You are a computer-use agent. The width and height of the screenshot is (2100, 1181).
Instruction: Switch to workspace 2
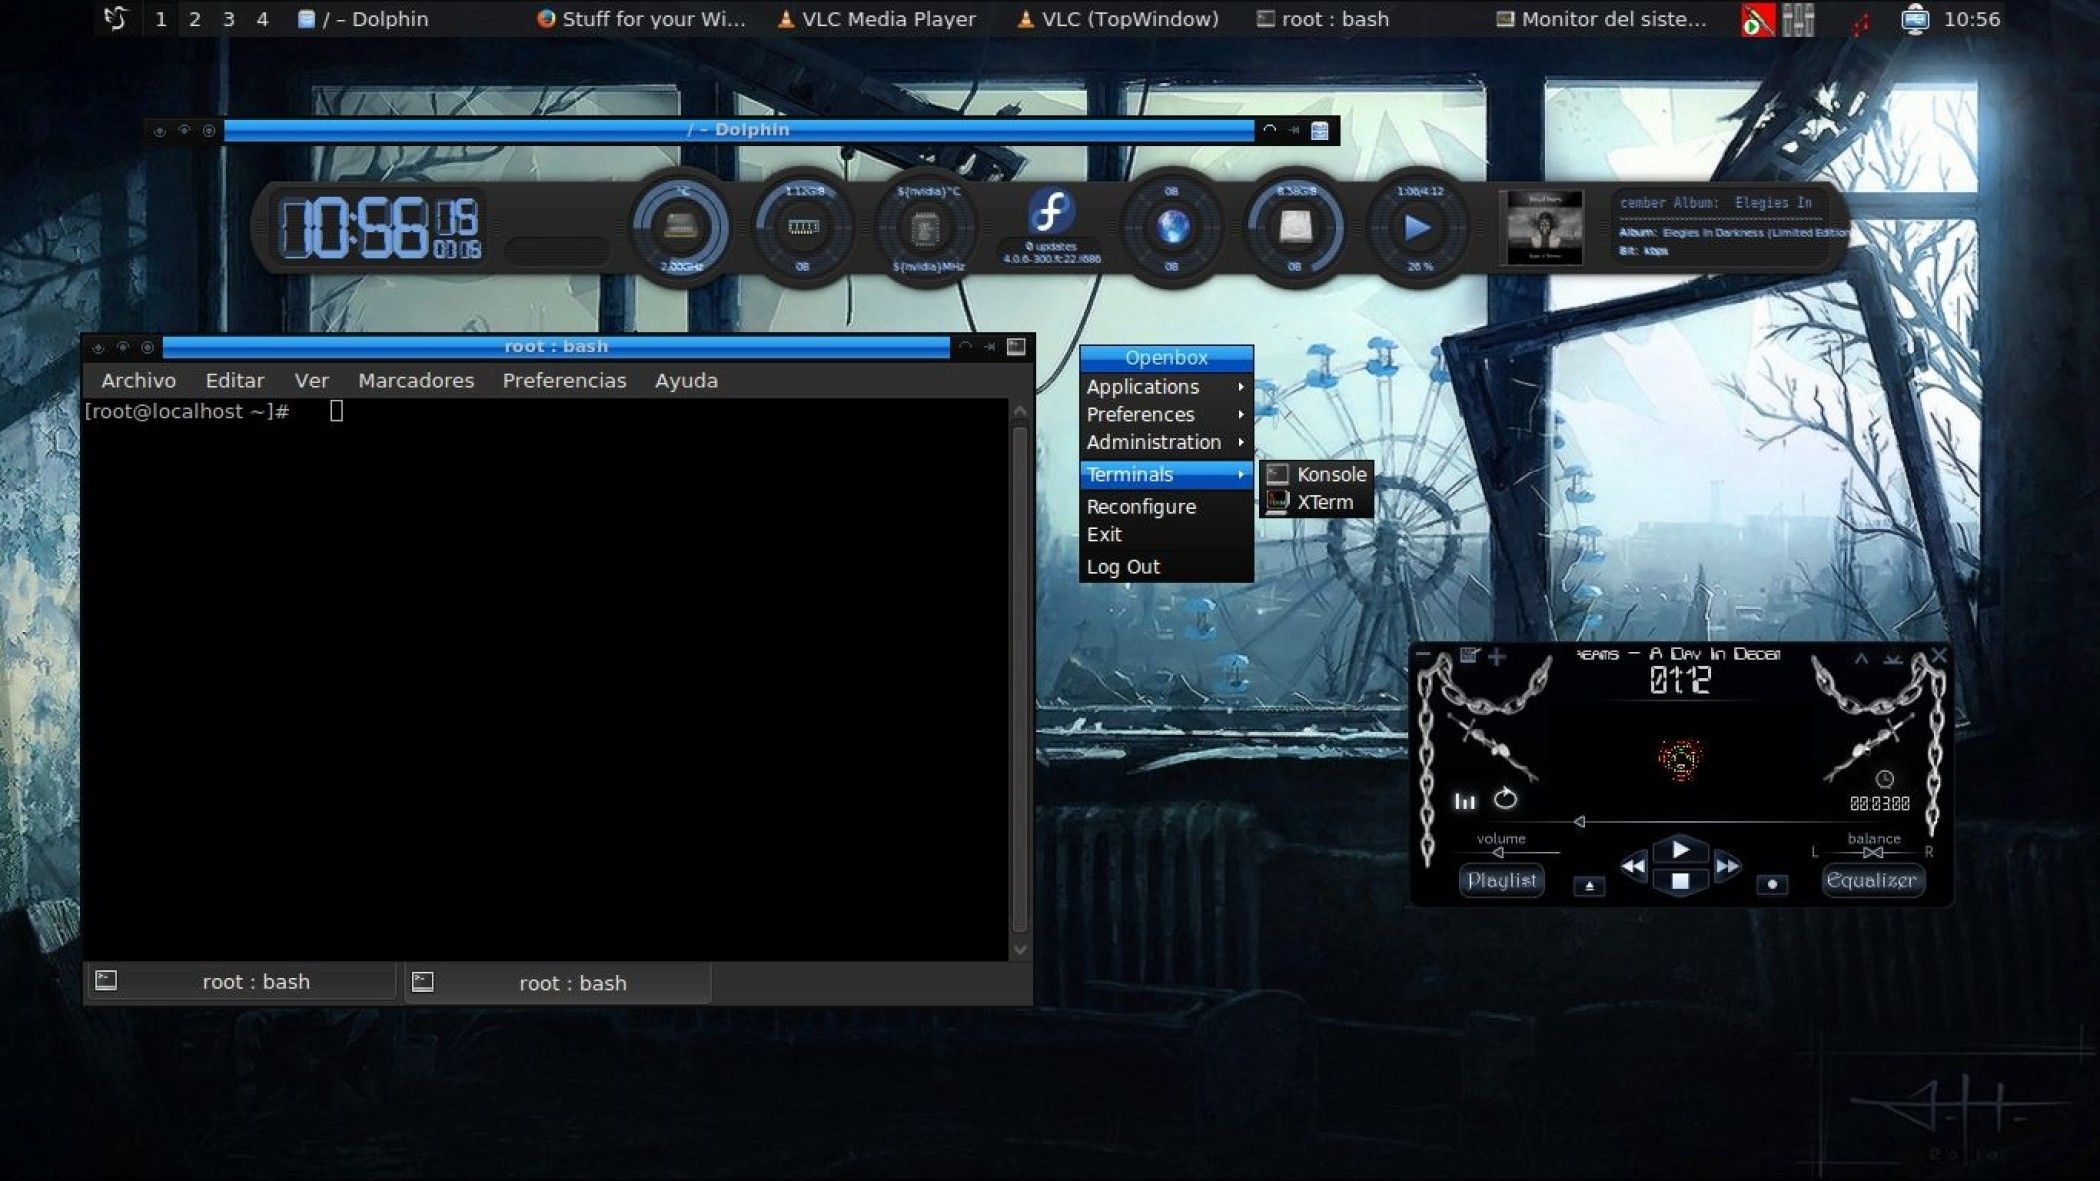pyautogui.click(x=194, y=19)
